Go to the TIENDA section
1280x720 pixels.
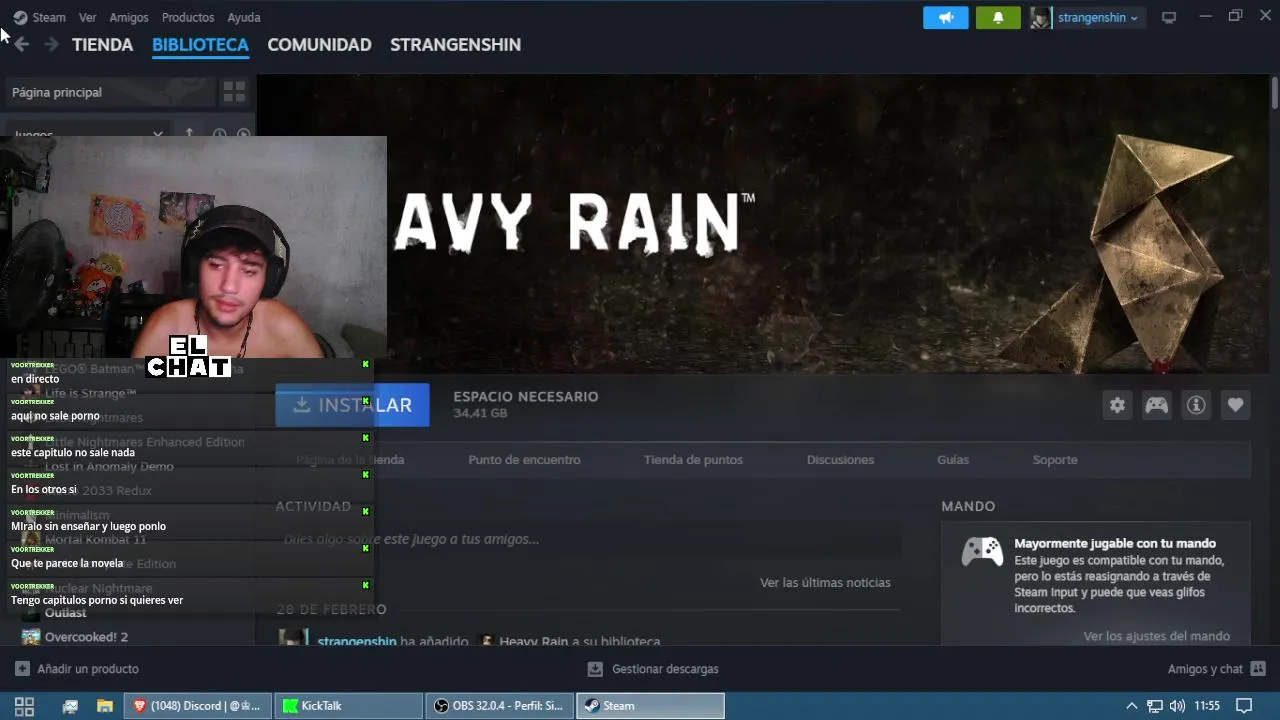click(x=102, y=45)
